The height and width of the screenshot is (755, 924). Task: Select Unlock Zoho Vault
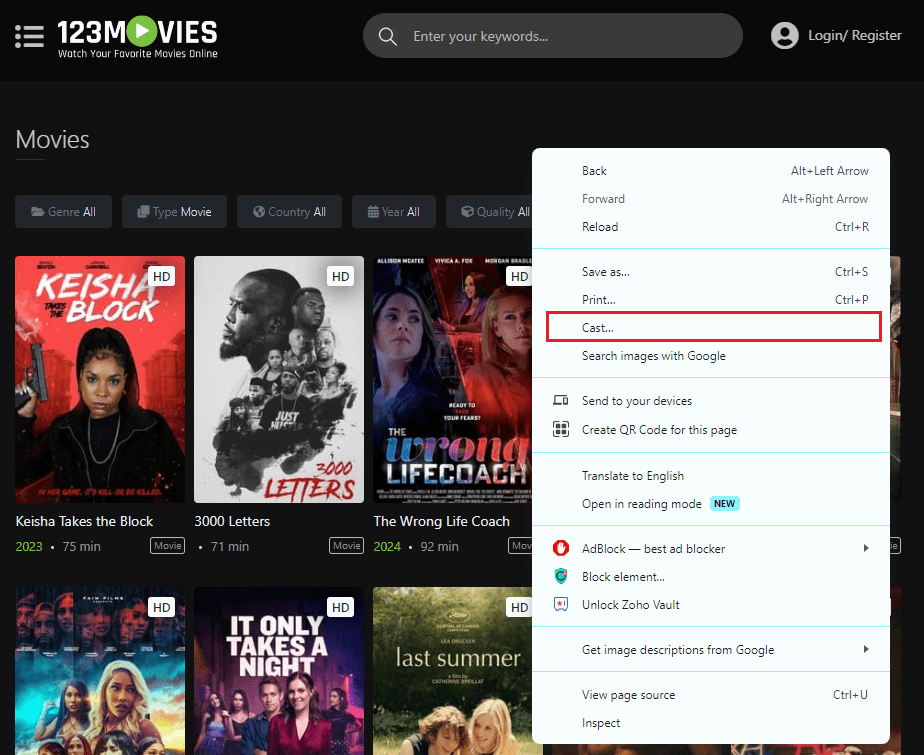pyautogui.click(x=711, y=605)
